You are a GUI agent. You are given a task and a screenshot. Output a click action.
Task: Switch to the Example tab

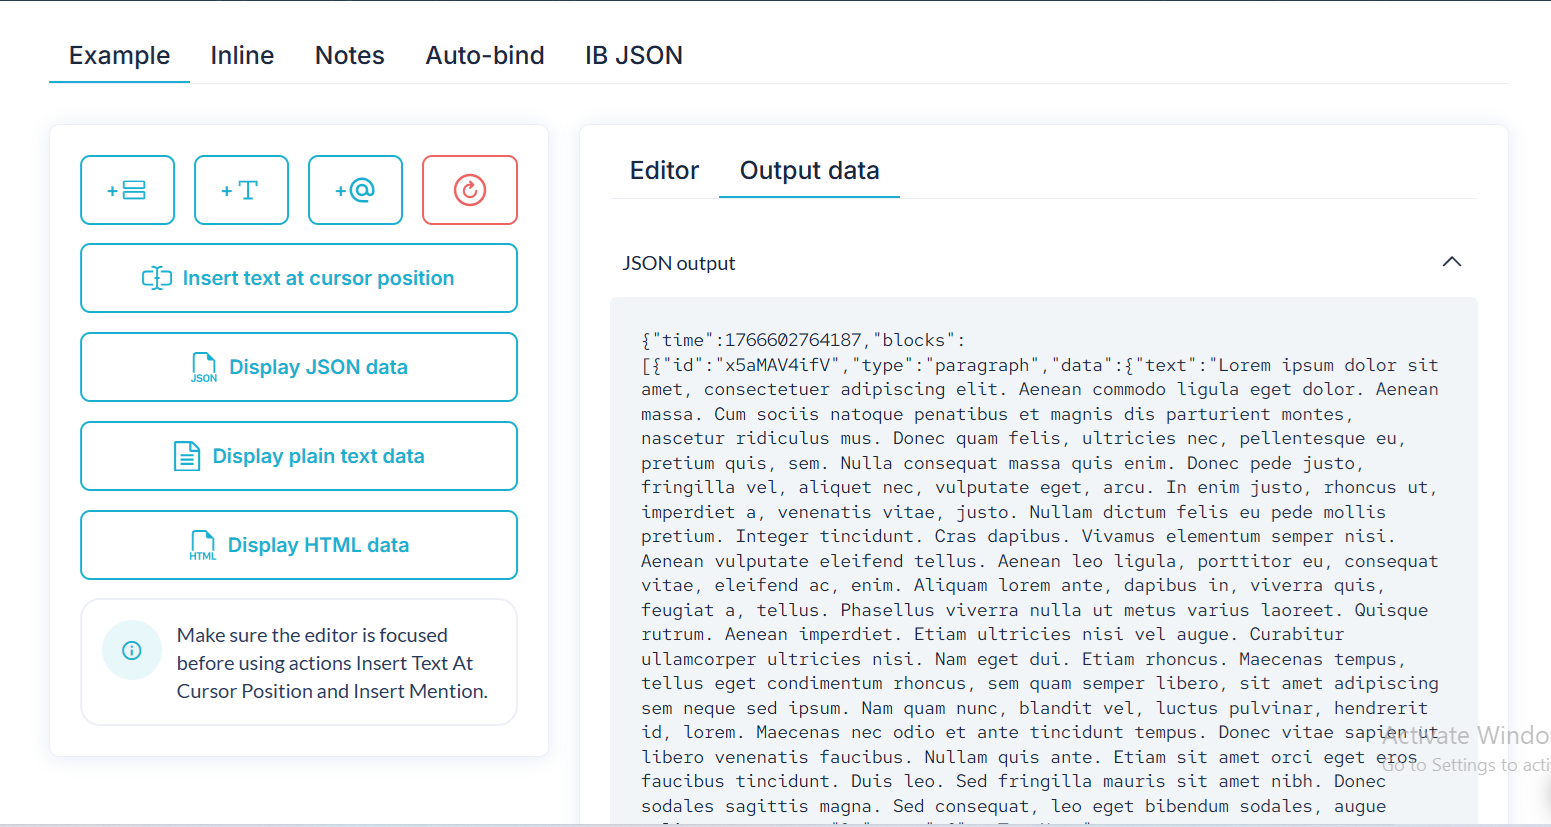click(119, 56)
